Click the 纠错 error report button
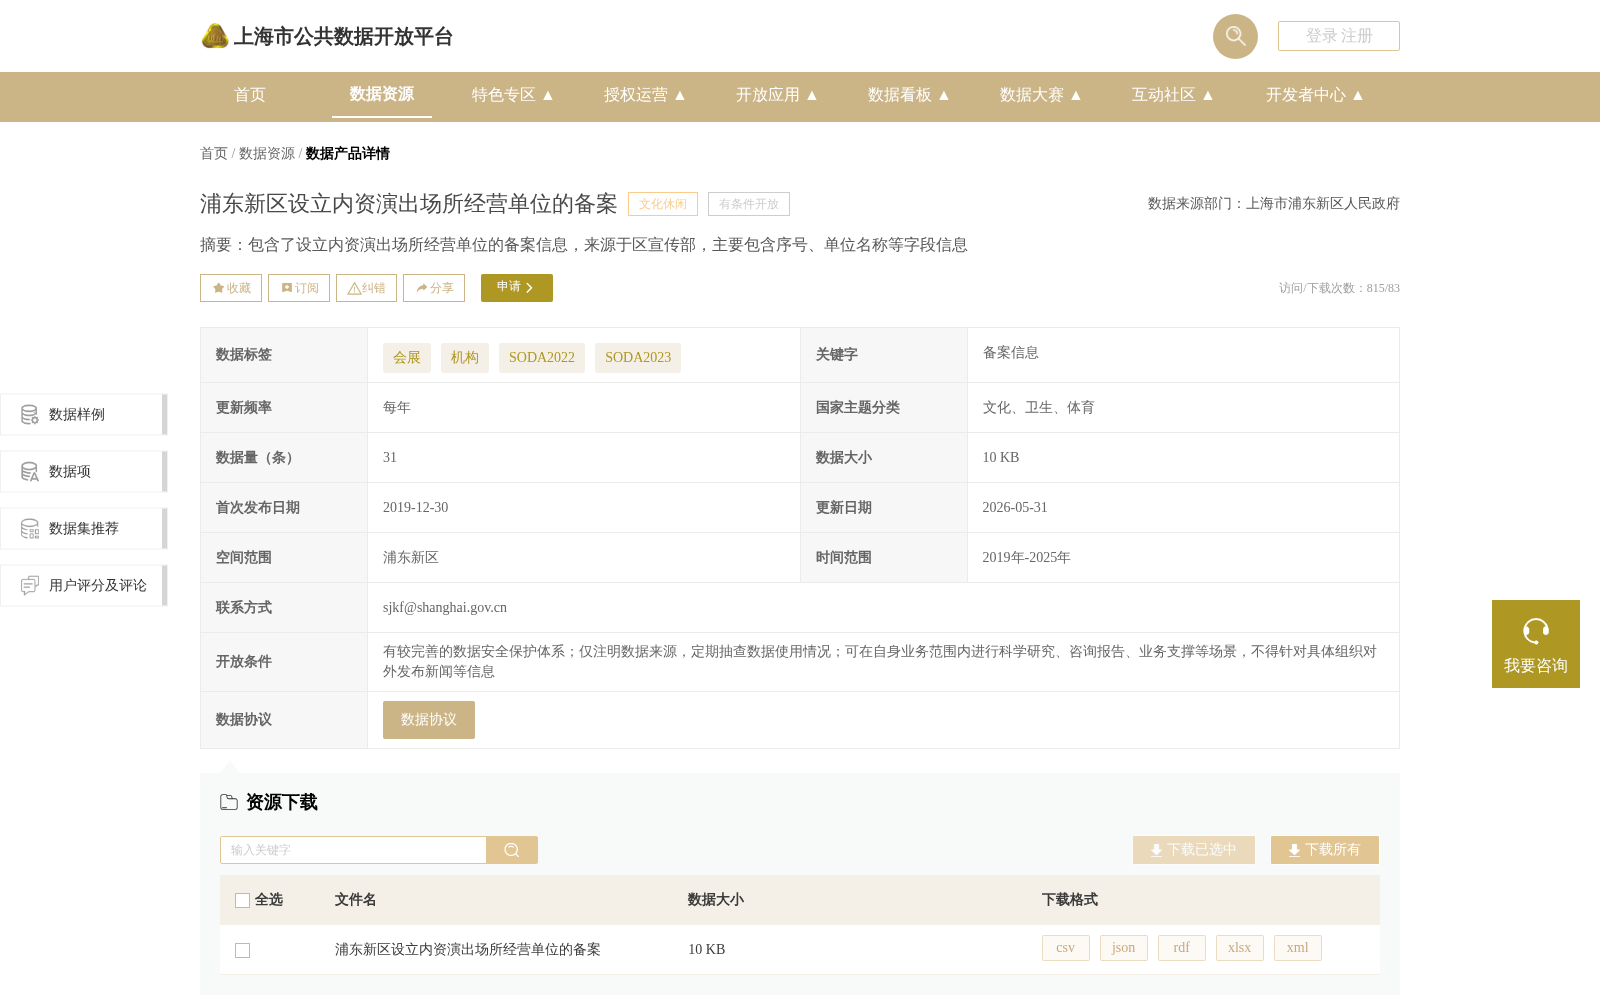The width and height of the screenshot is (1600, 1000). click(366, 288)
